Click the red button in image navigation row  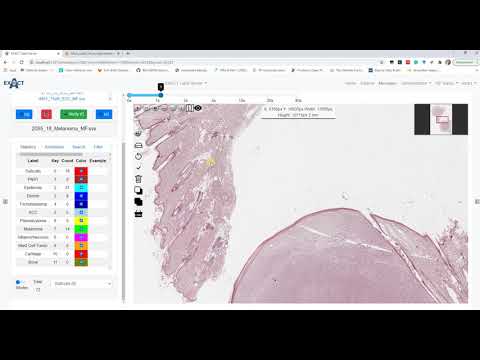point(46,114)
